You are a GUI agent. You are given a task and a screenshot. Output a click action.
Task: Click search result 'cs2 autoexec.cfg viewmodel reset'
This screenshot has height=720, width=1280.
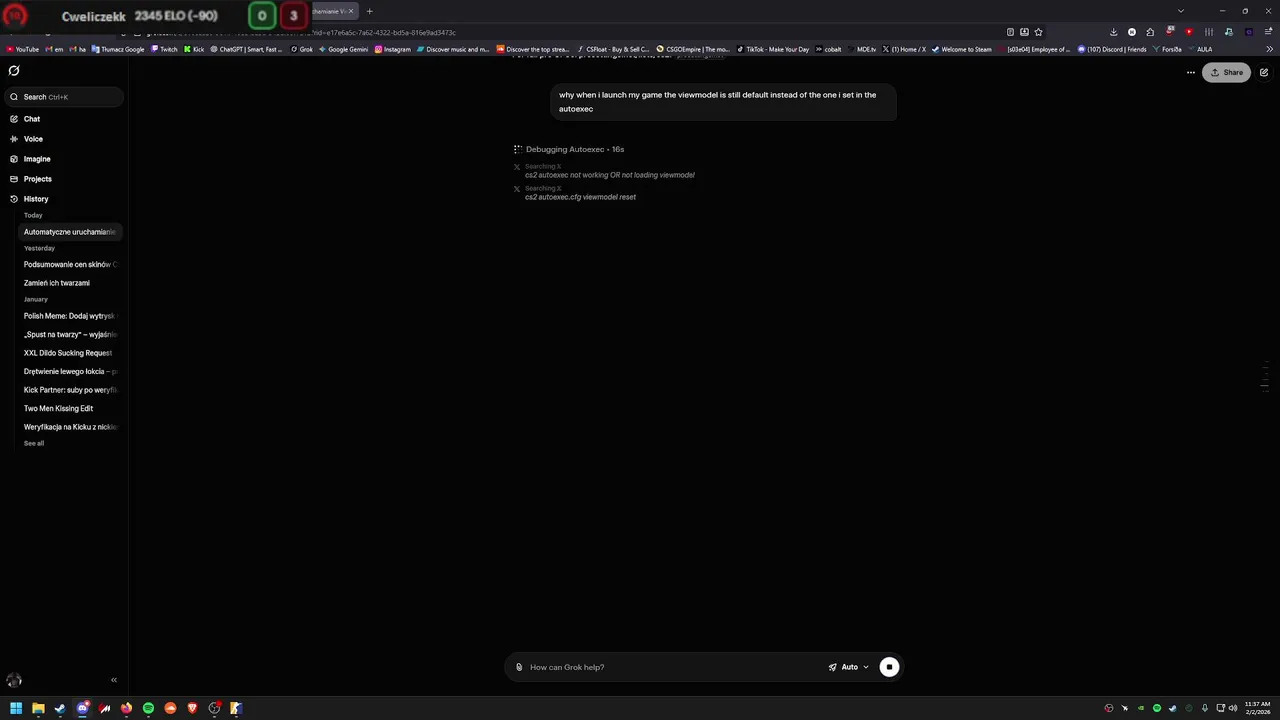581,197
